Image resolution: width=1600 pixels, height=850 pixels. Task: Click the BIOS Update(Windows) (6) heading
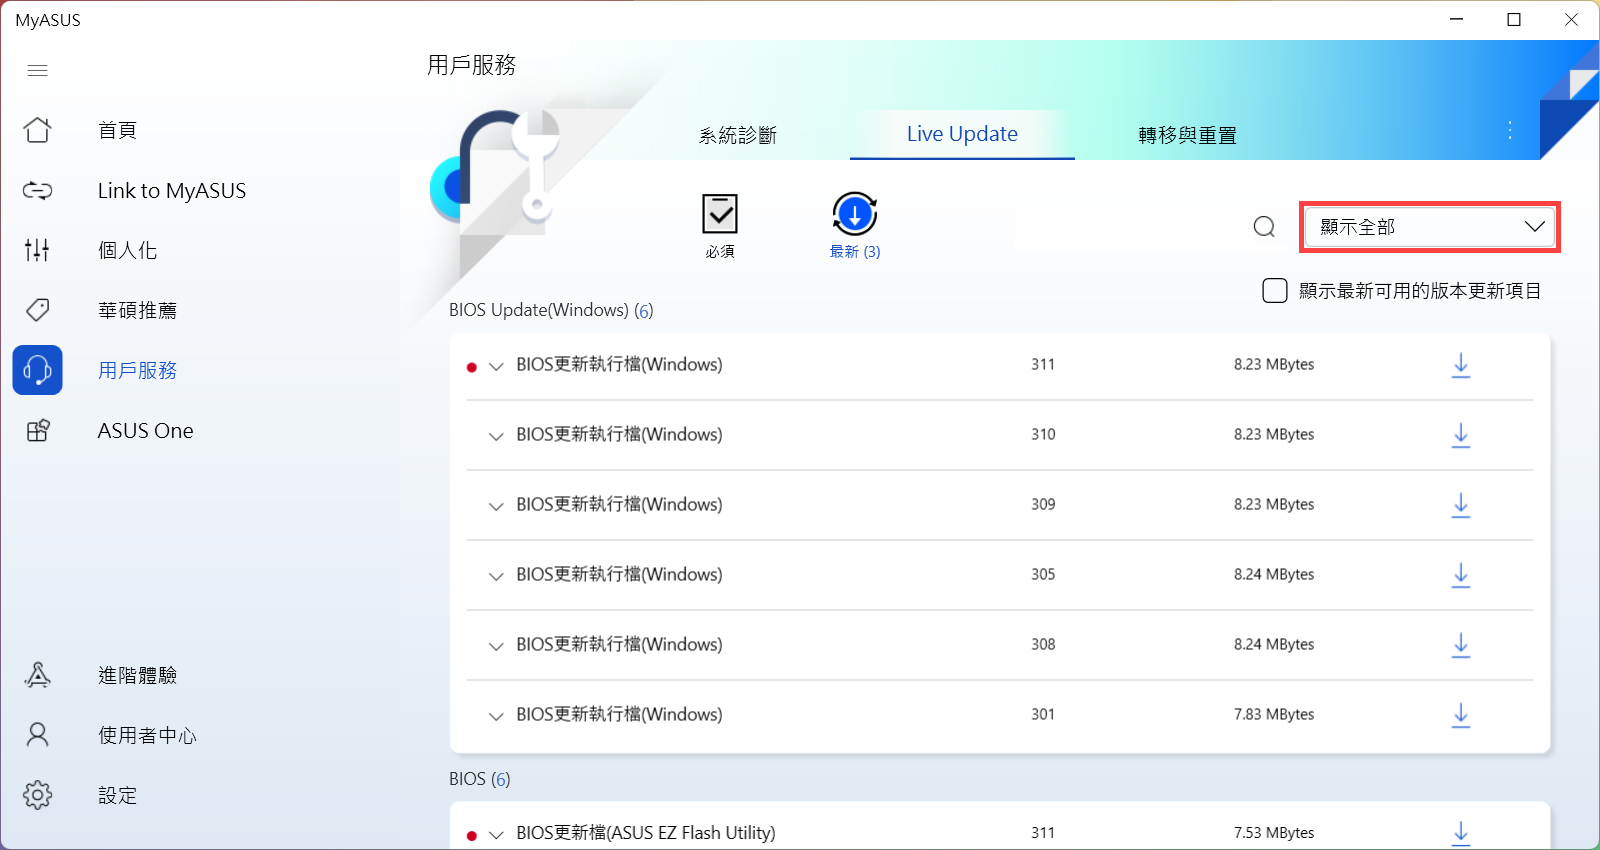coord(551,310)
